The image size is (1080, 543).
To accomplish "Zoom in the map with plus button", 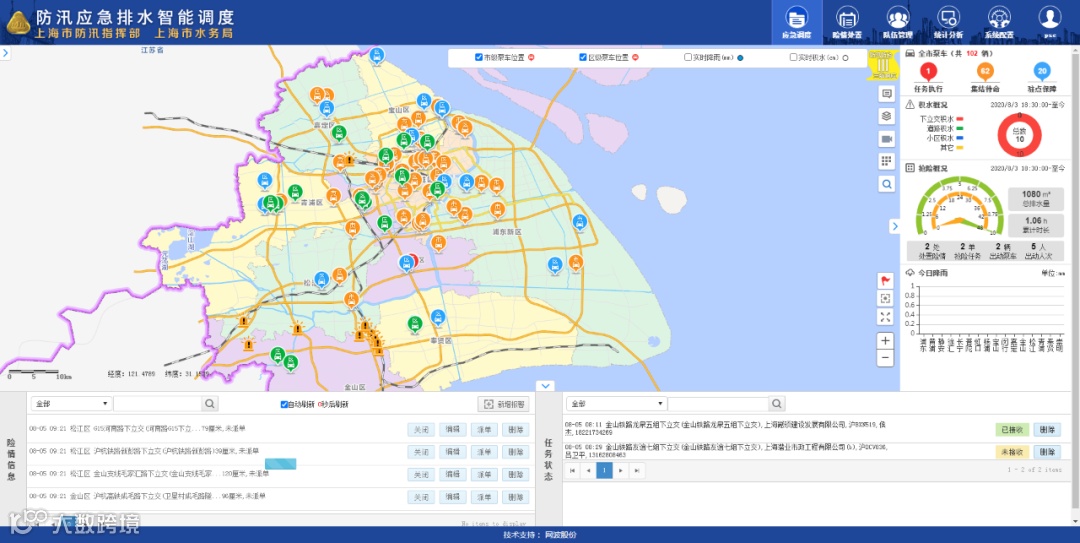I will click(x=885, y=341).
